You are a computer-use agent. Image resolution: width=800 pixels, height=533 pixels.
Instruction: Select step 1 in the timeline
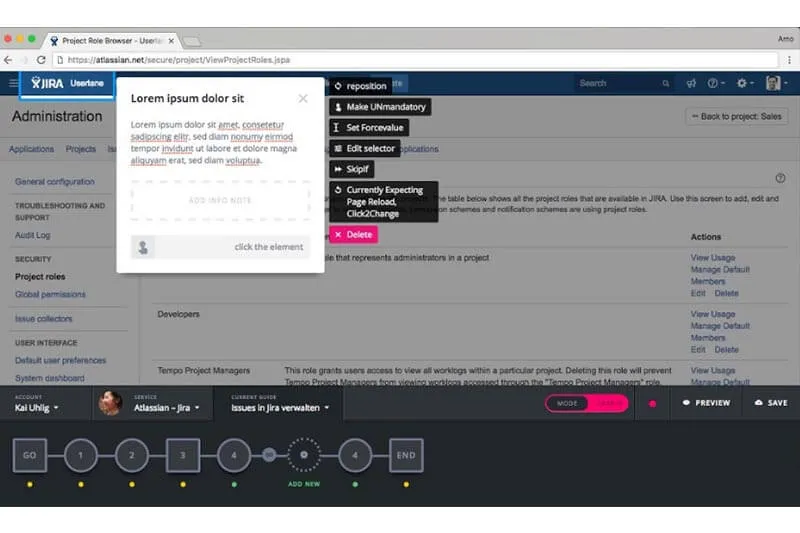point(81,455)
